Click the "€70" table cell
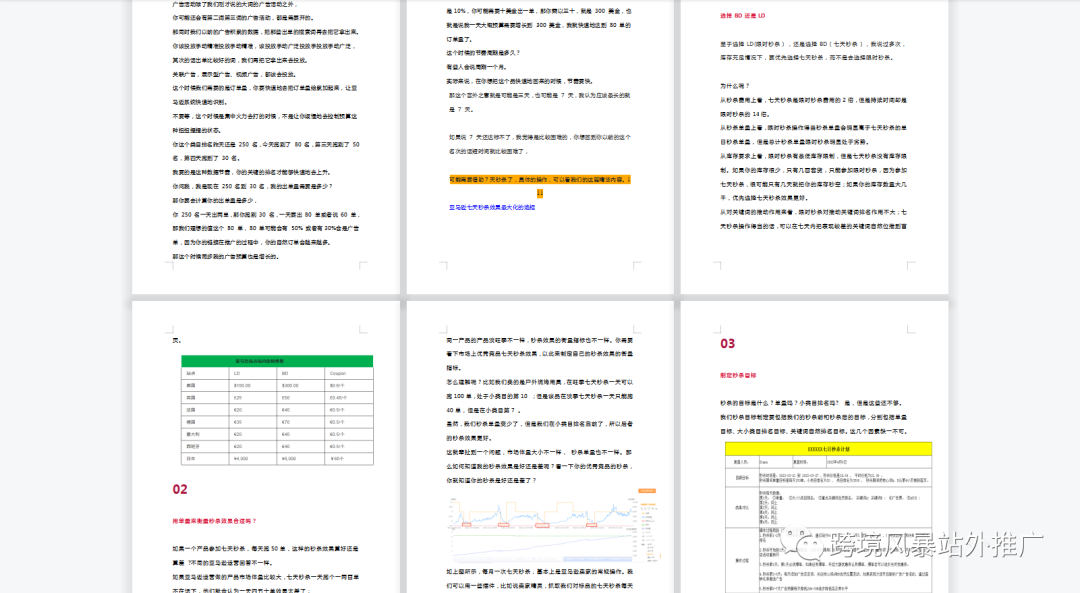Viewport: 1080px width, 593px height. pyautogui.click(x=300, y=422)
